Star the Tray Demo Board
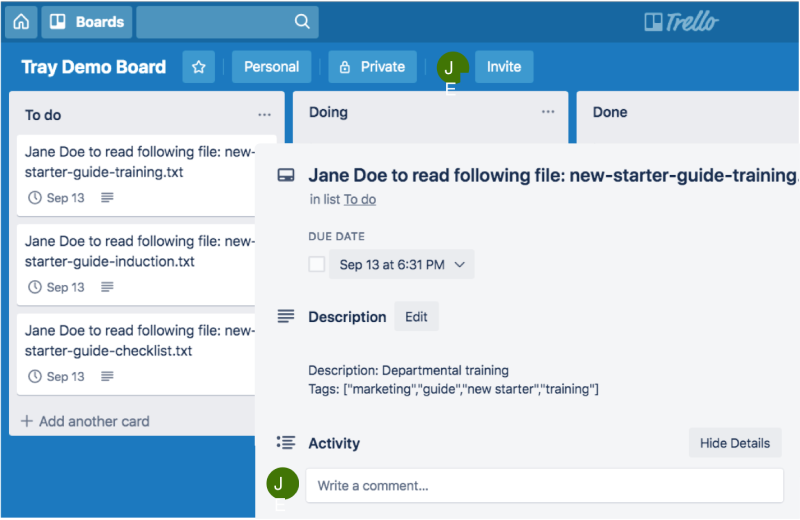This screenshot has height=520, width=800. (x=198, y=67)
